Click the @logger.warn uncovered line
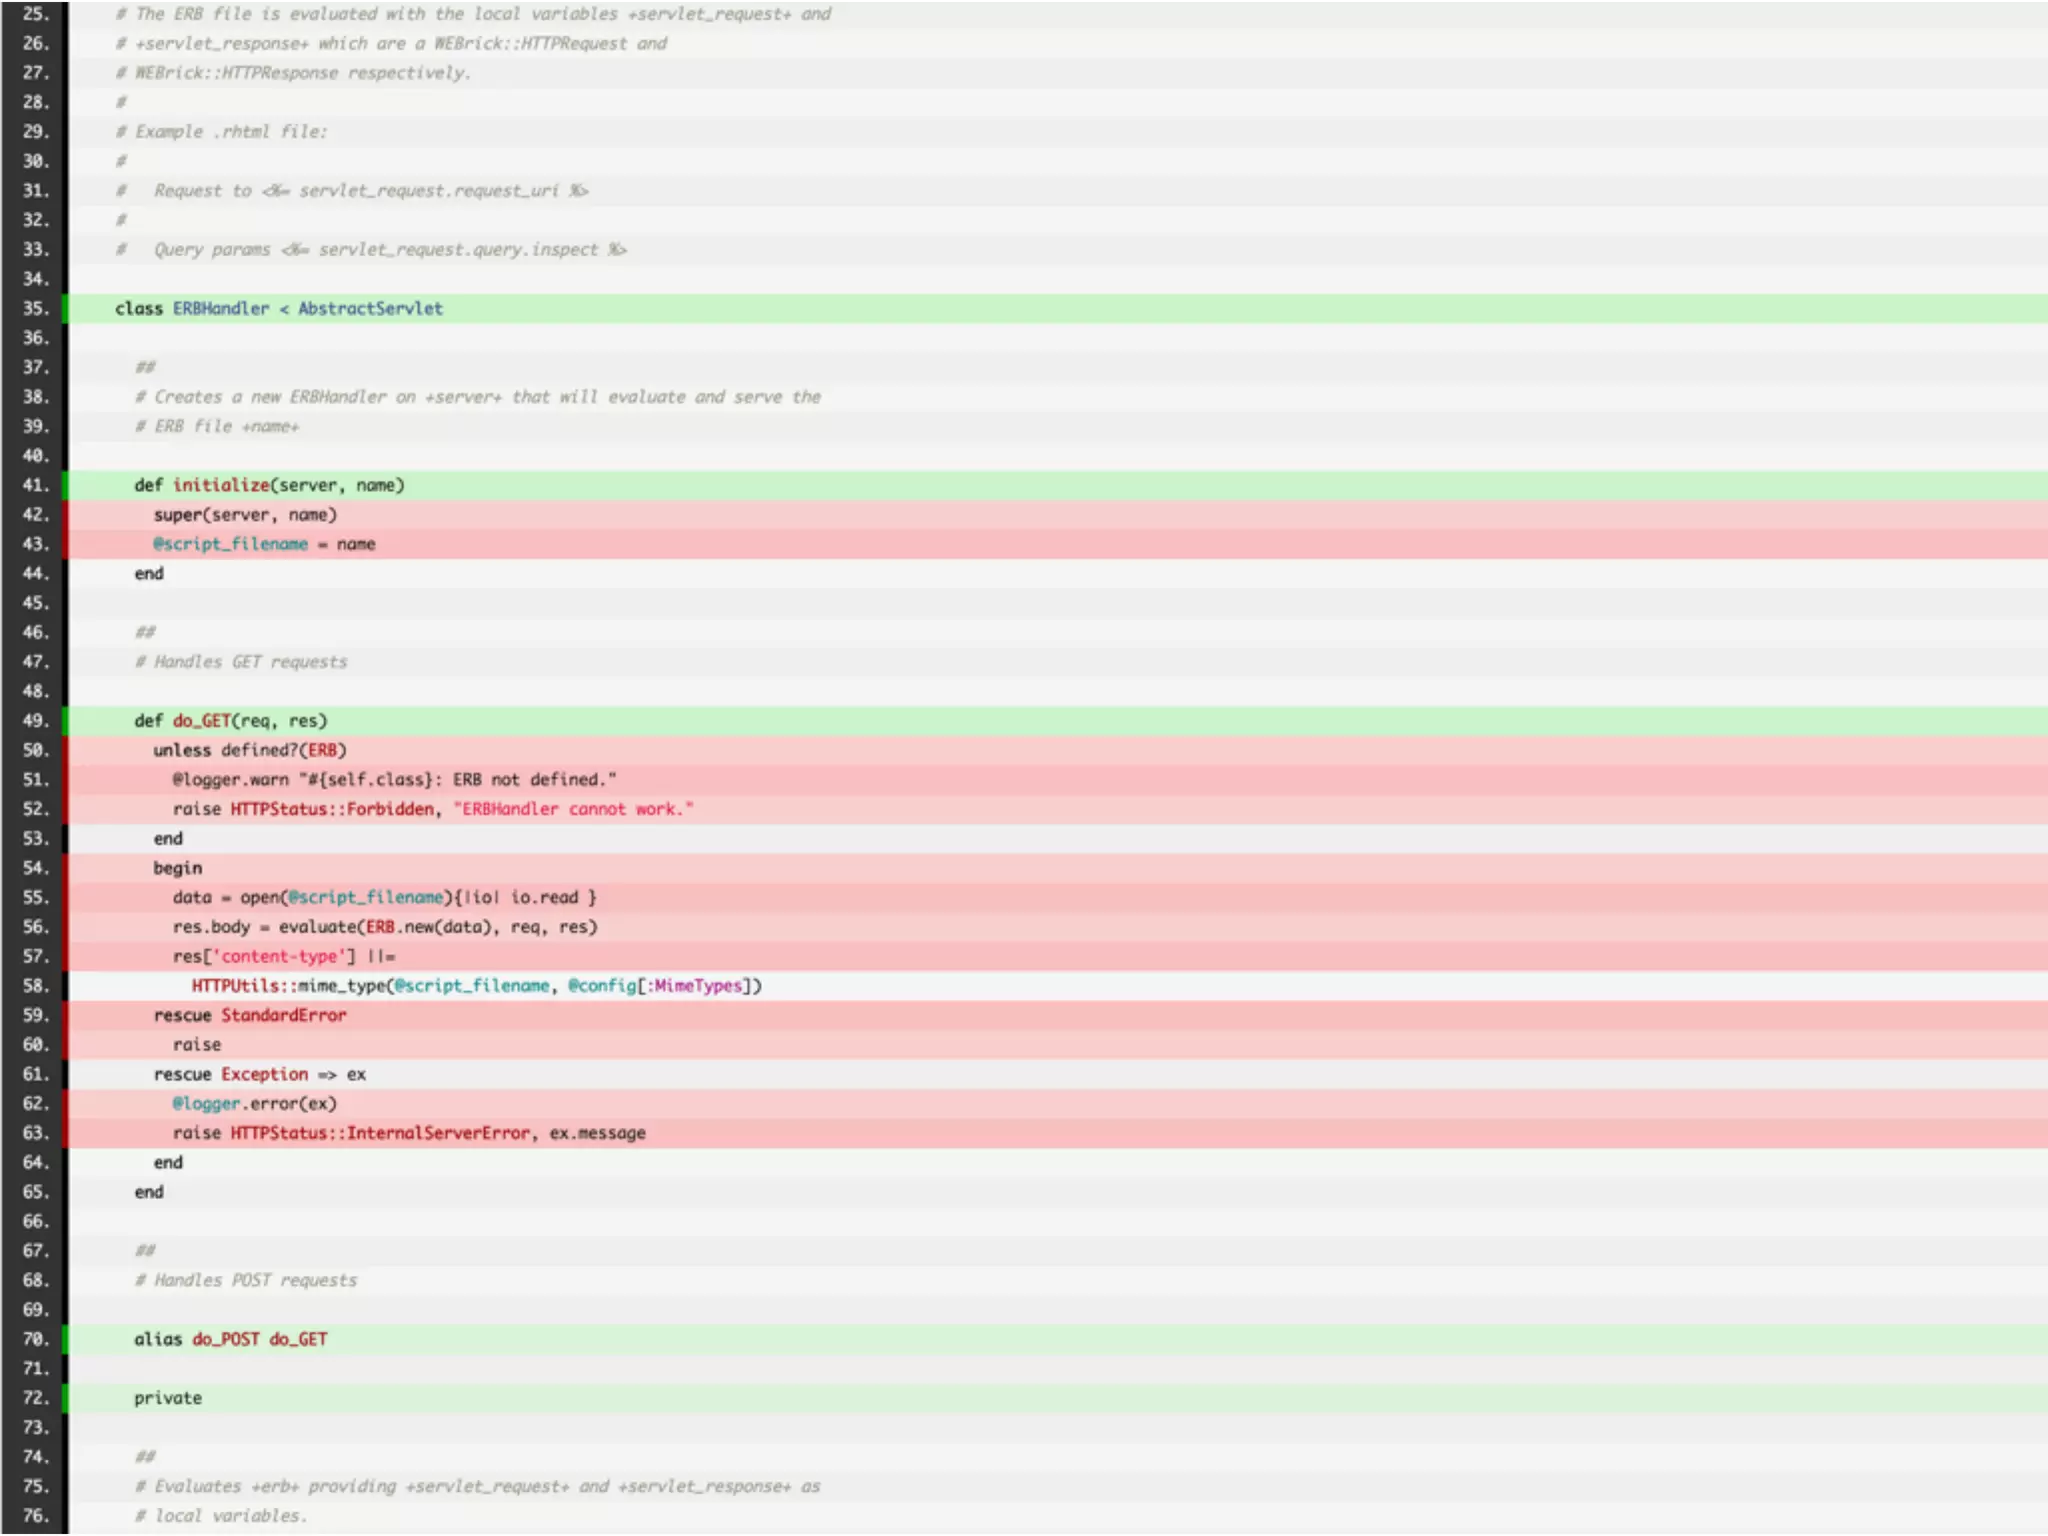The height and width of the screenshot is (1536, 2048). click(x=394, y=780)
